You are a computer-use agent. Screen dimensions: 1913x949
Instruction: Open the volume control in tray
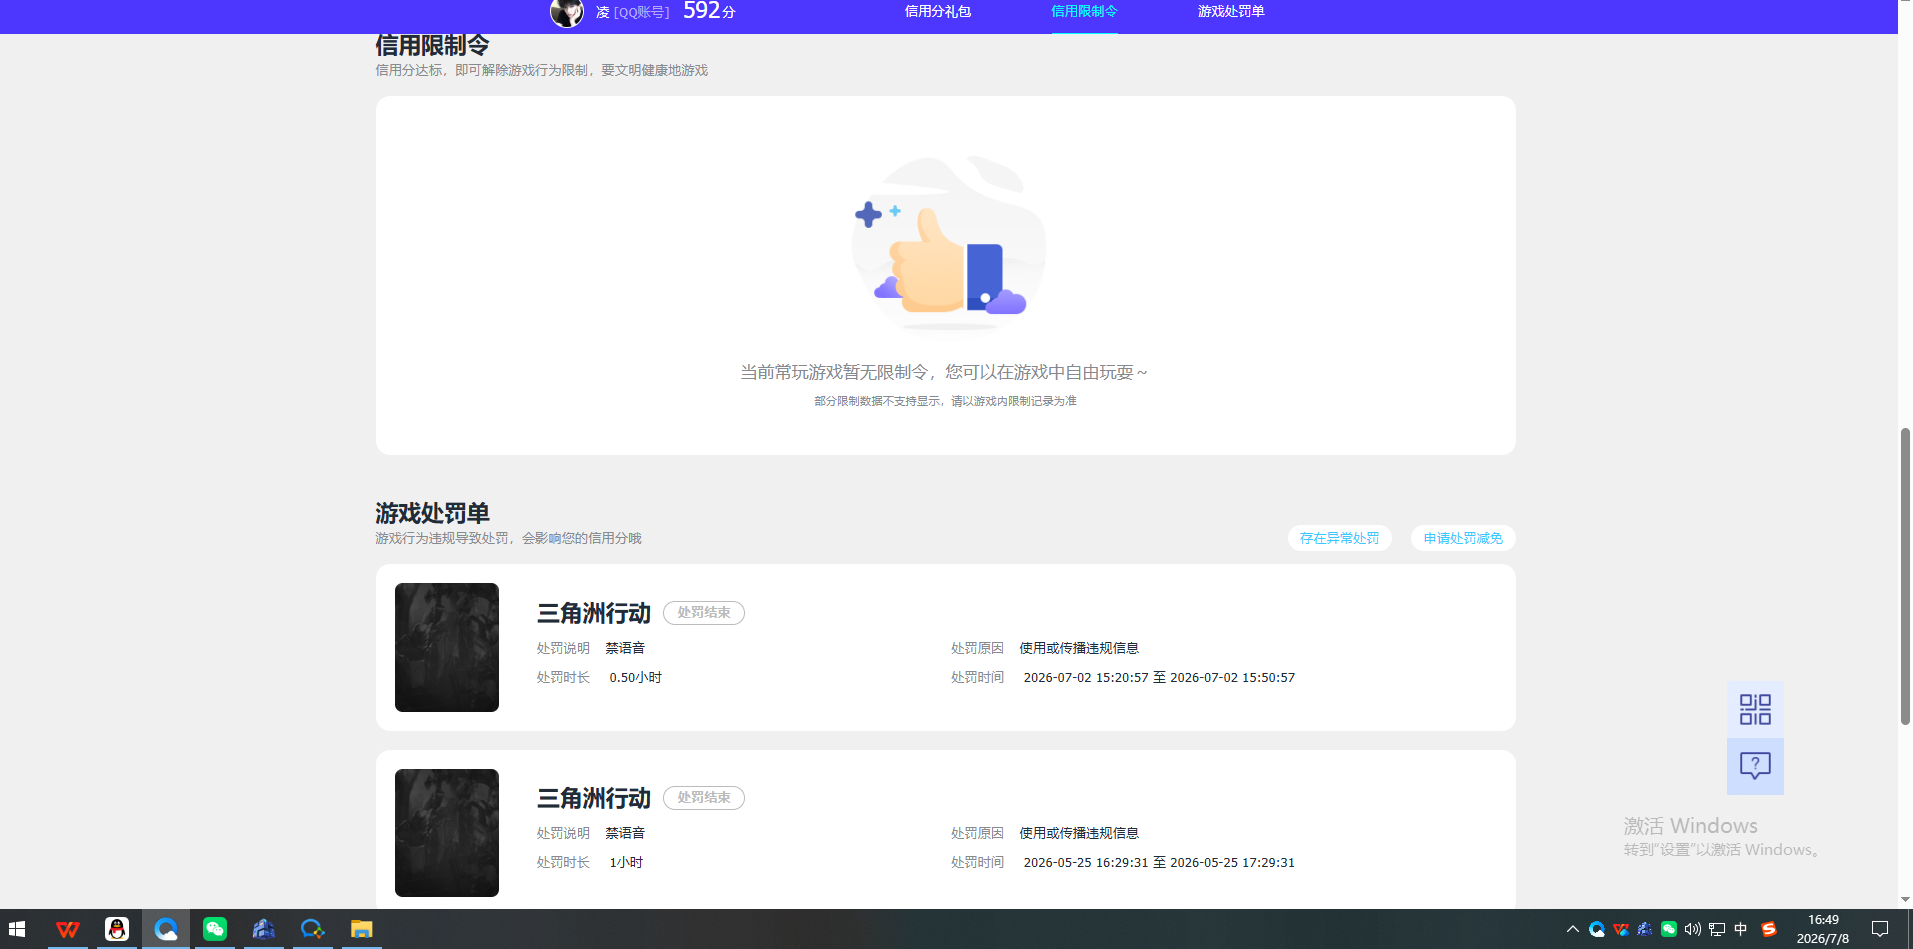(1693, 929)
